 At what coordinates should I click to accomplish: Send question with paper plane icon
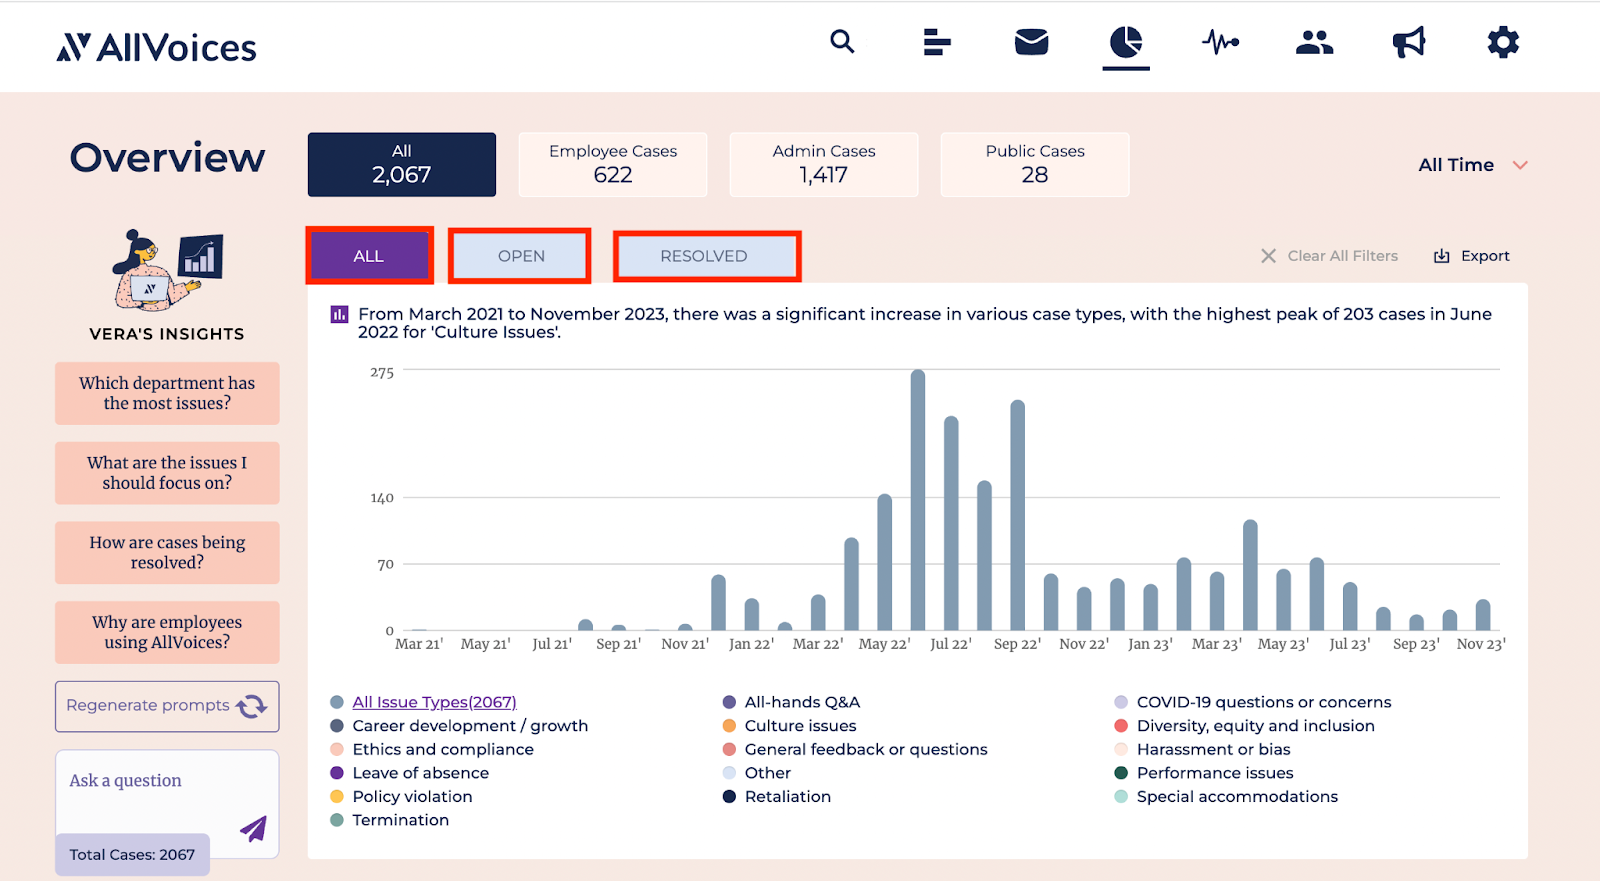(254, 828)
